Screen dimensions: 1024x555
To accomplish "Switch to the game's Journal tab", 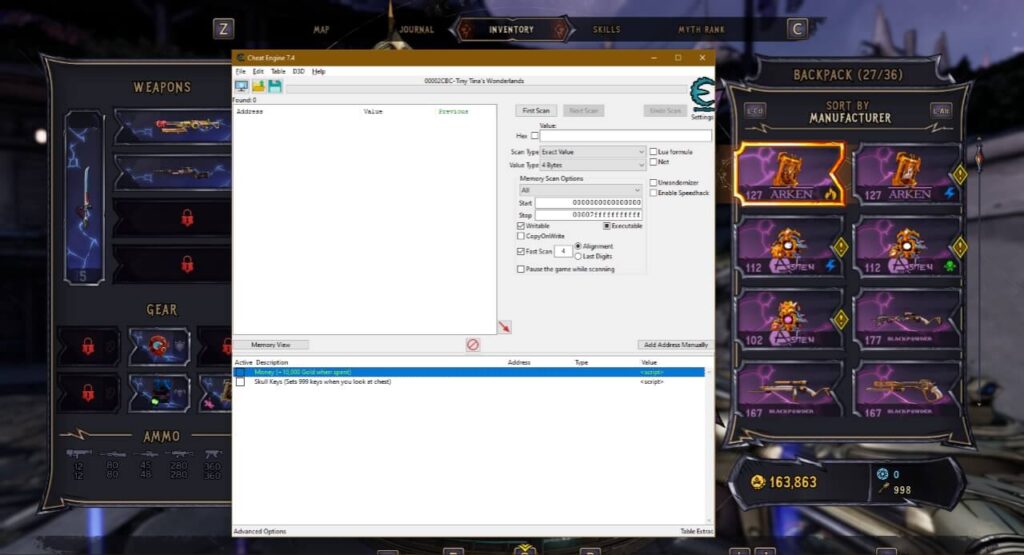I will (x=417, y=29).
